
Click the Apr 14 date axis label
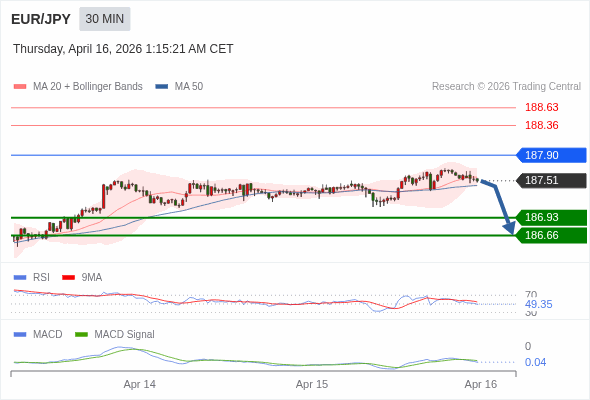pyautogui.click(x=140, y=384)
